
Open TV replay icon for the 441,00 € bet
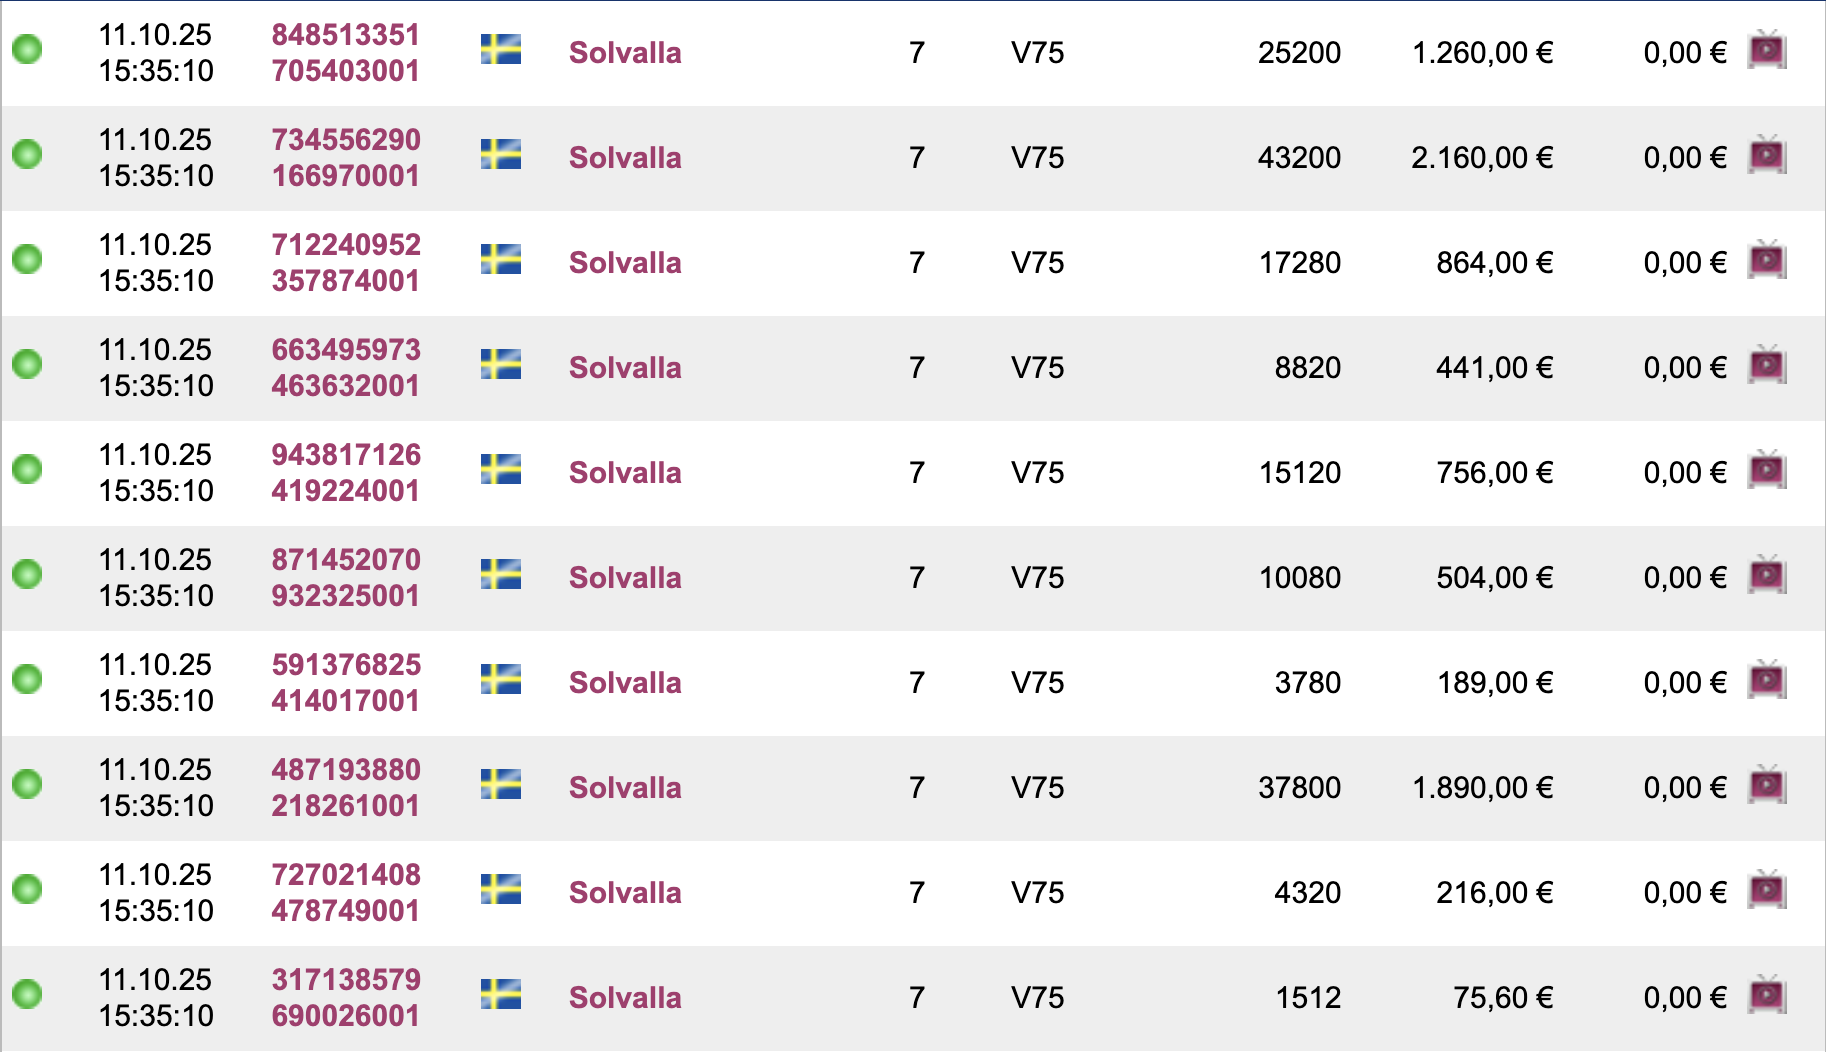(1767, 366)
